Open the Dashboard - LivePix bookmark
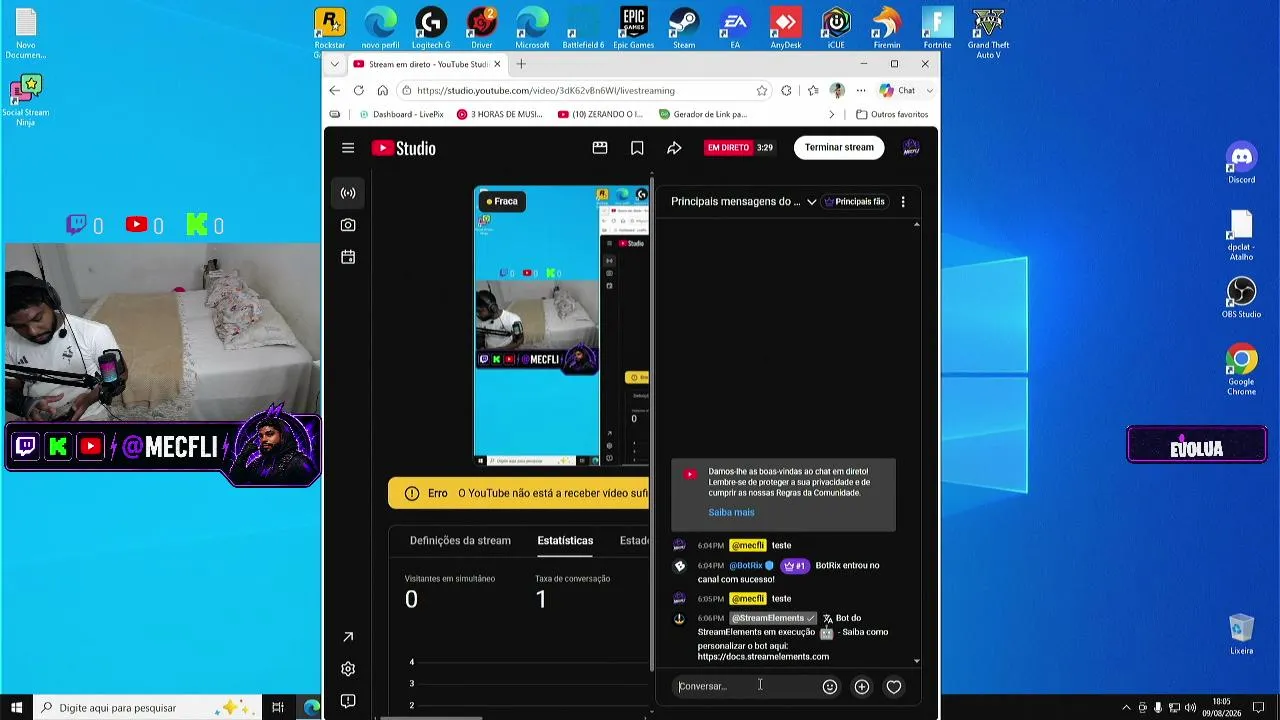The width and height of the screenshot is (1280, 720). click(x=400, y=114)
